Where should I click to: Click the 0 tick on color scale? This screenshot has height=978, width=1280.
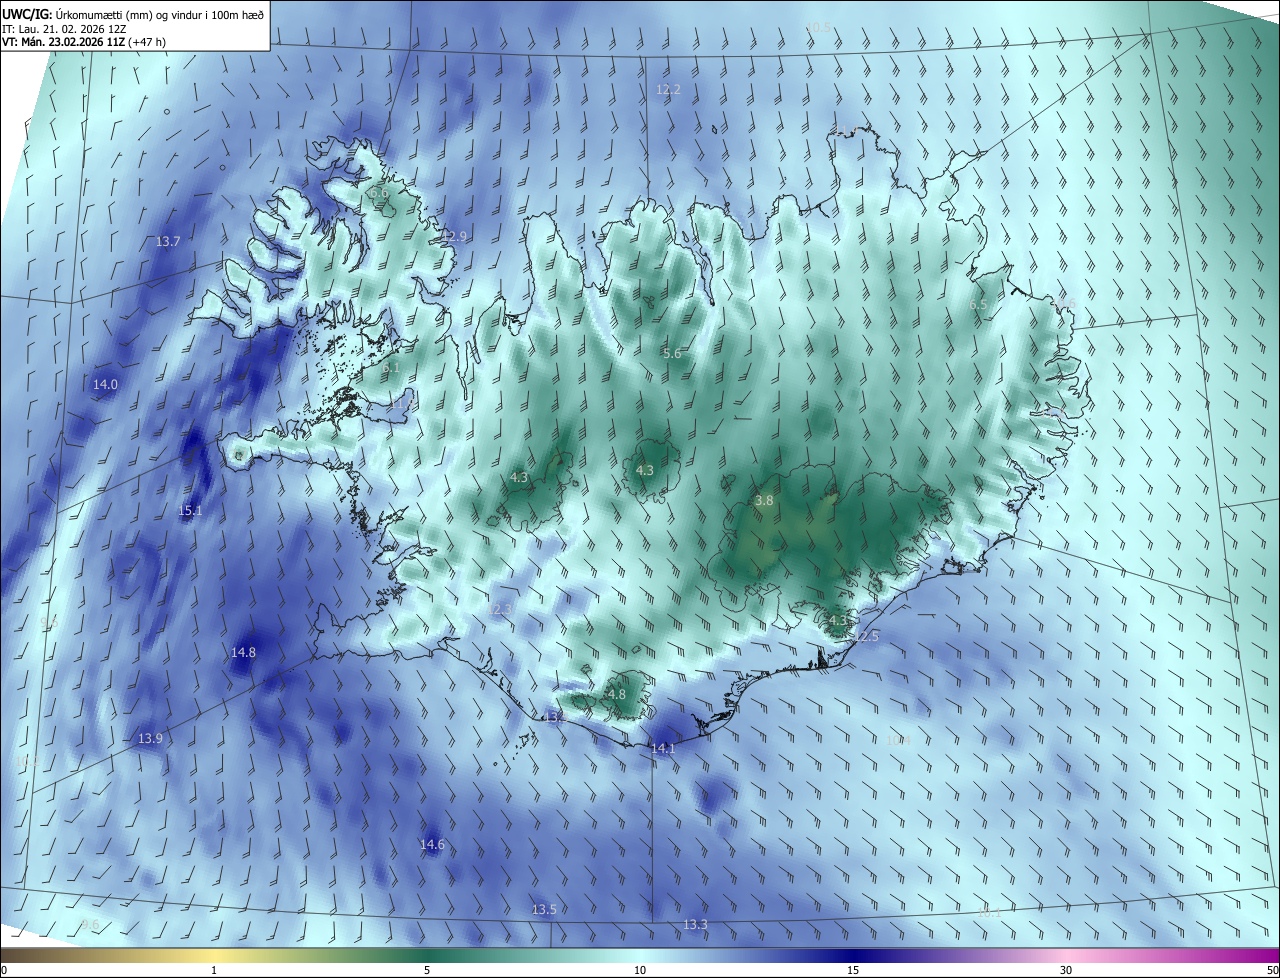pos(4,970)
